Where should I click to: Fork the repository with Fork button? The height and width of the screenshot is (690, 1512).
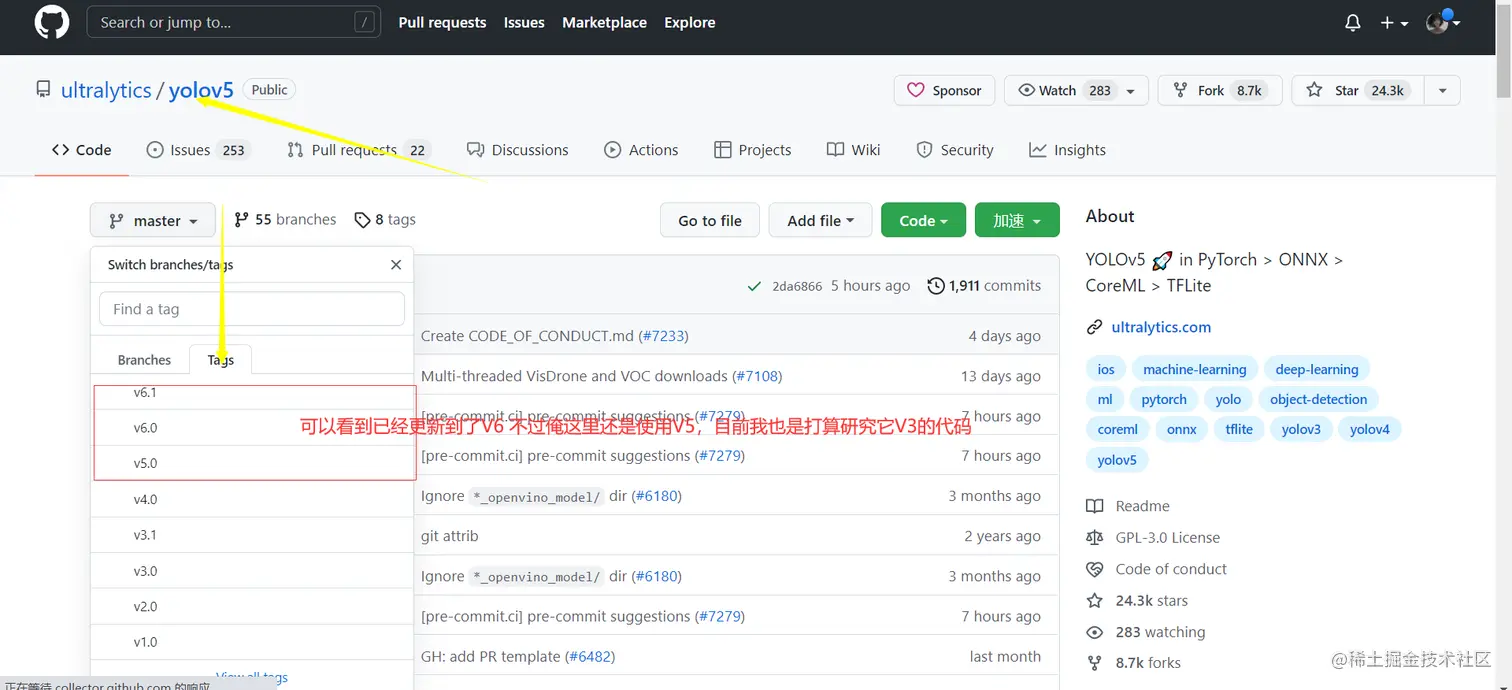pyautogui.click(x=1220, y=90)
